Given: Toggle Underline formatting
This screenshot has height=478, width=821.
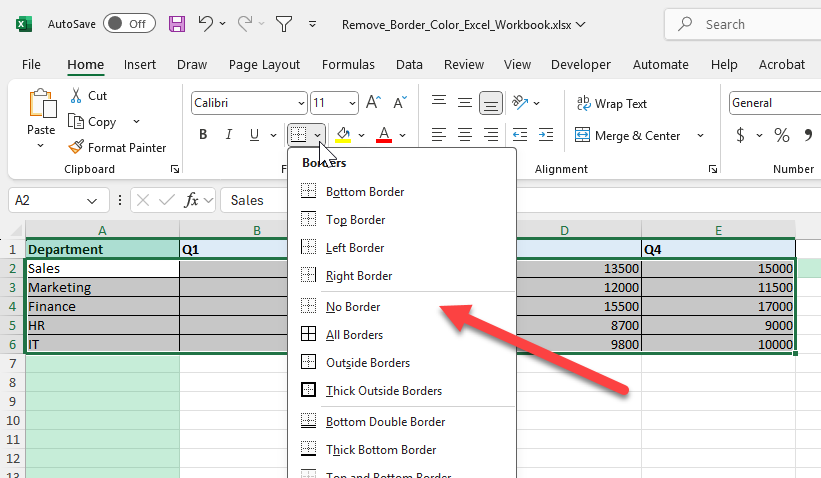Looking at the screenshot, I should [x=255, y=135].
